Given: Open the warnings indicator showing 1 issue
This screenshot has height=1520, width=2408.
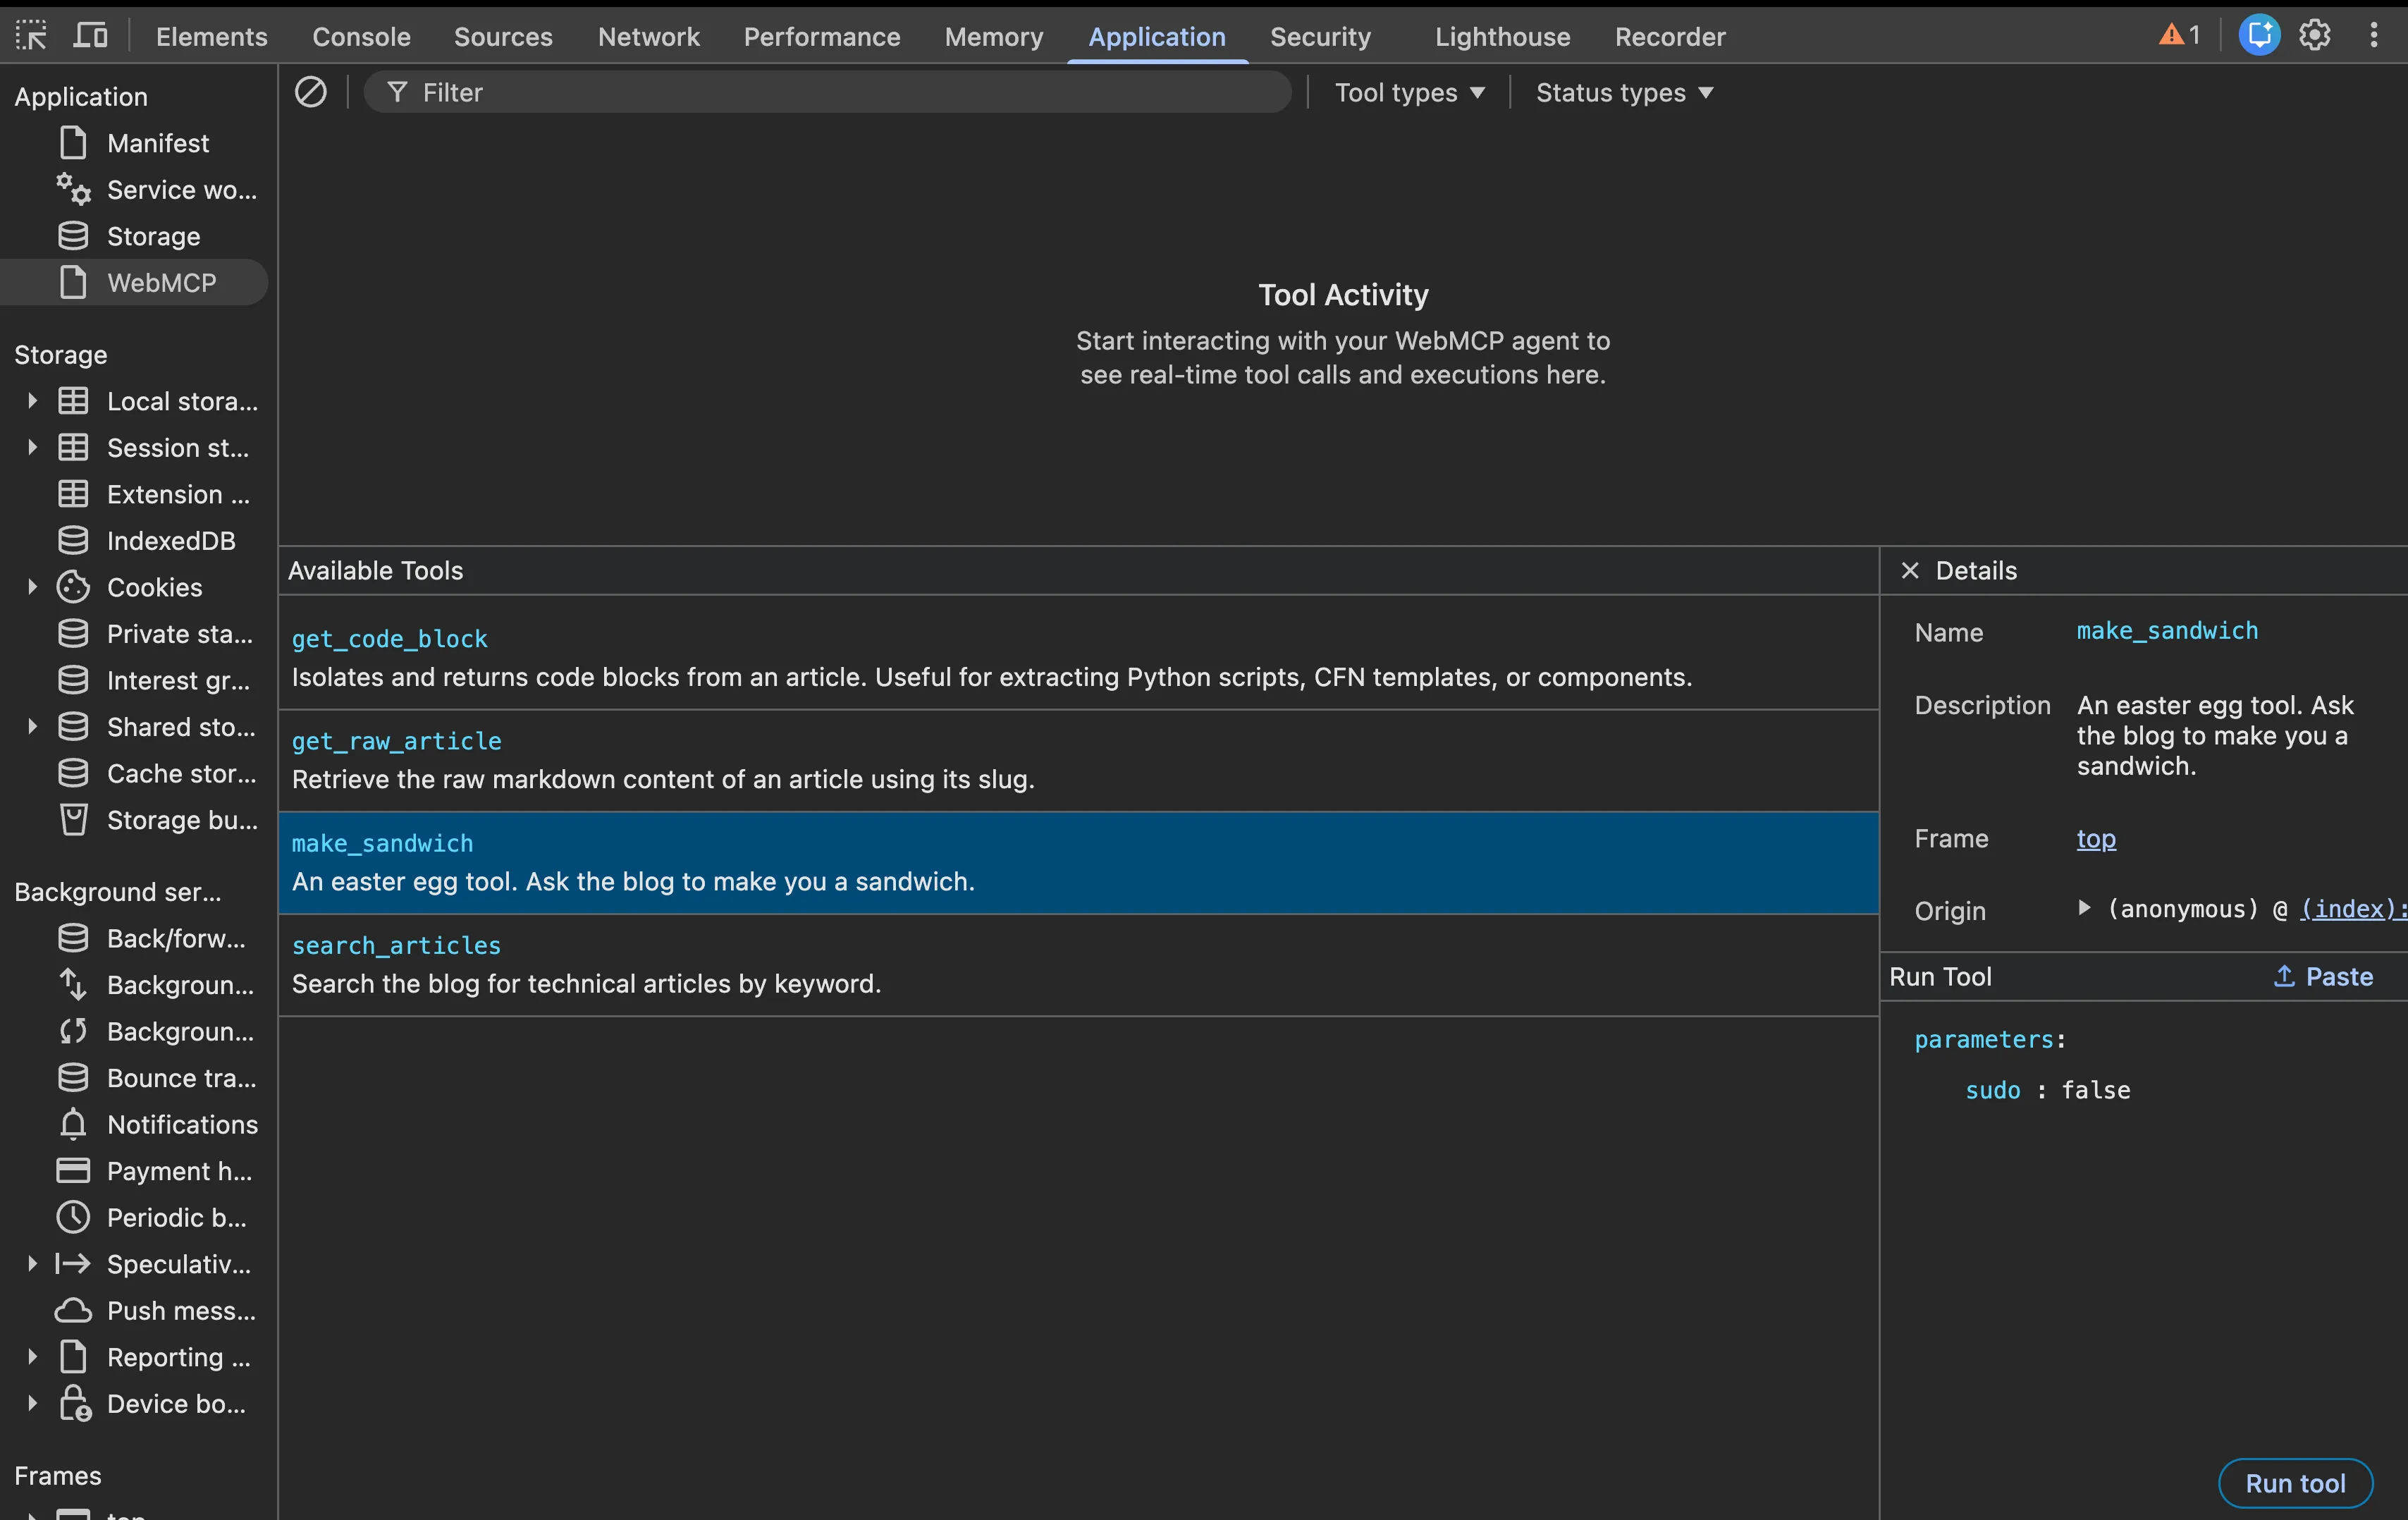Looking at the screenshot, I should 2179,36.
